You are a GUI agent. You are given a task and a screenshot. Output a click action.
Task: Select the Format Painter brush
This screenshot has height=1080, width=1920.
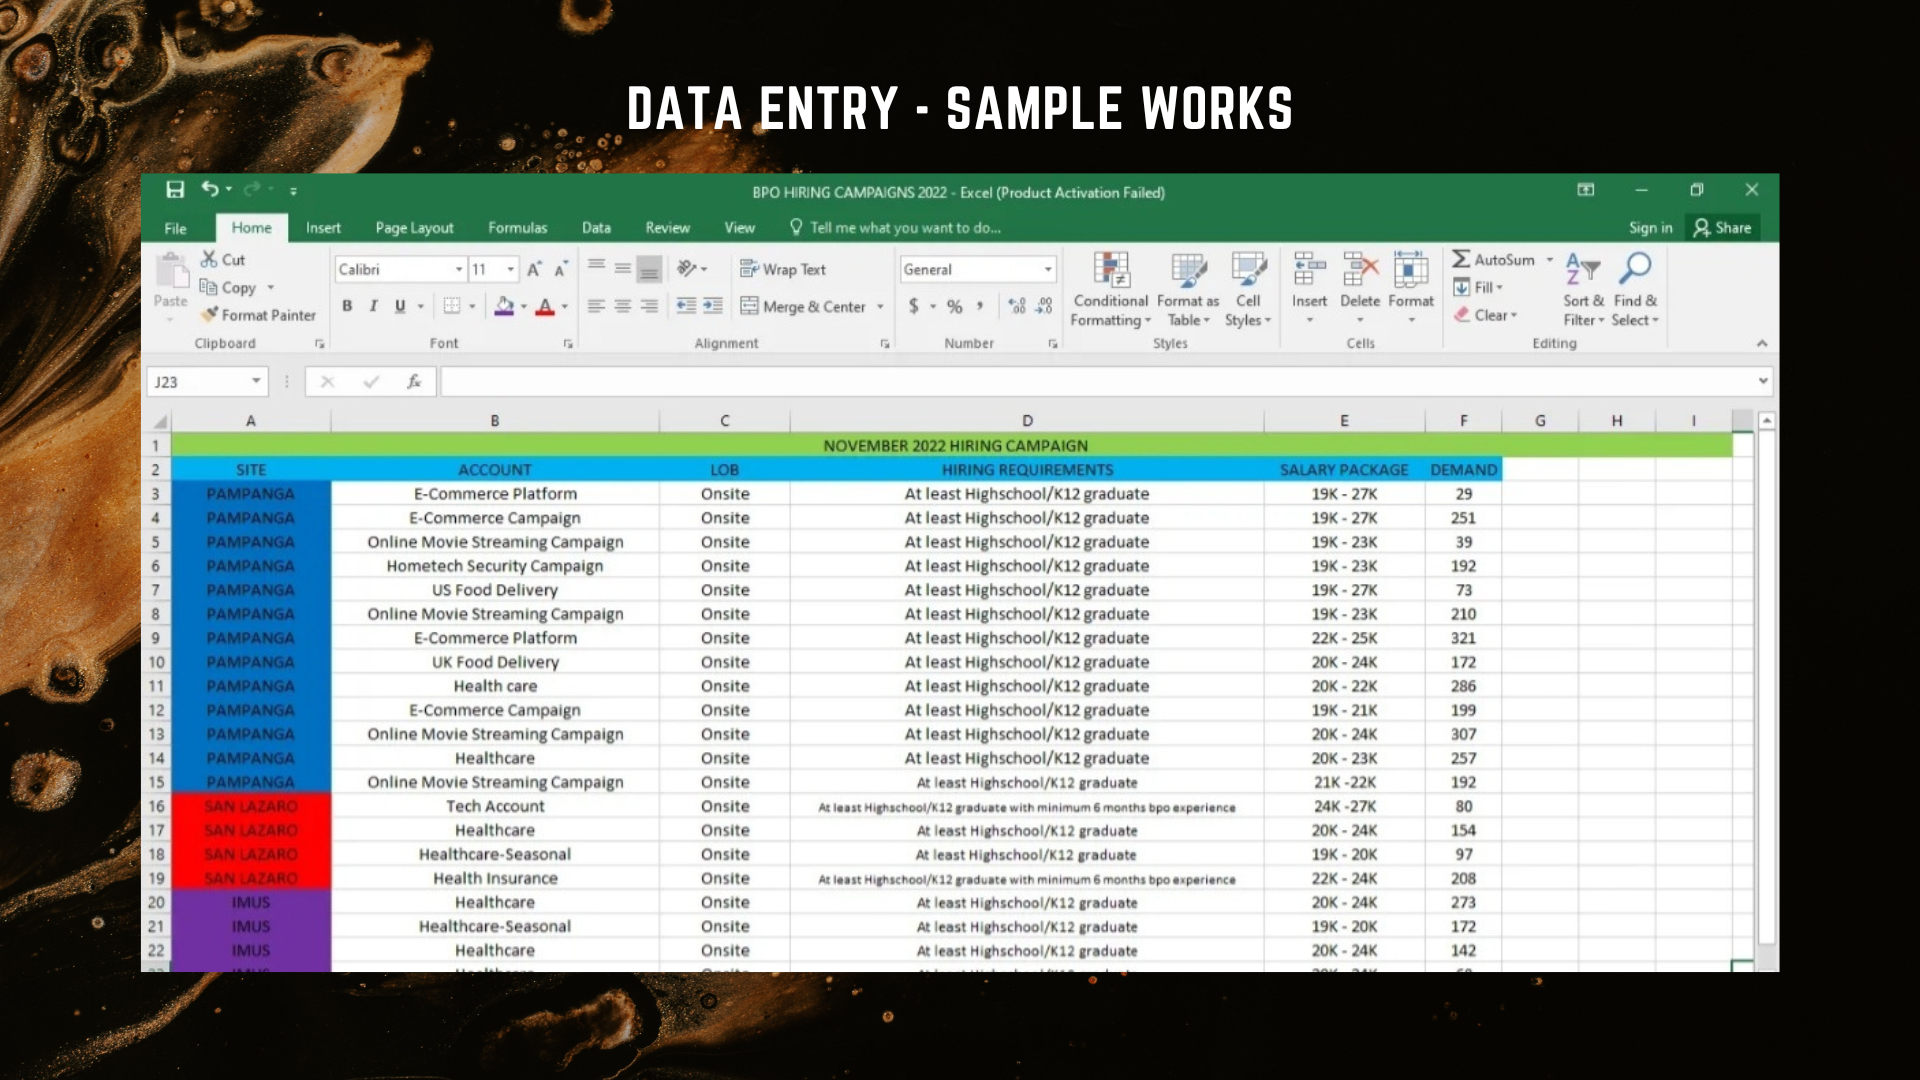click(209, 314)
